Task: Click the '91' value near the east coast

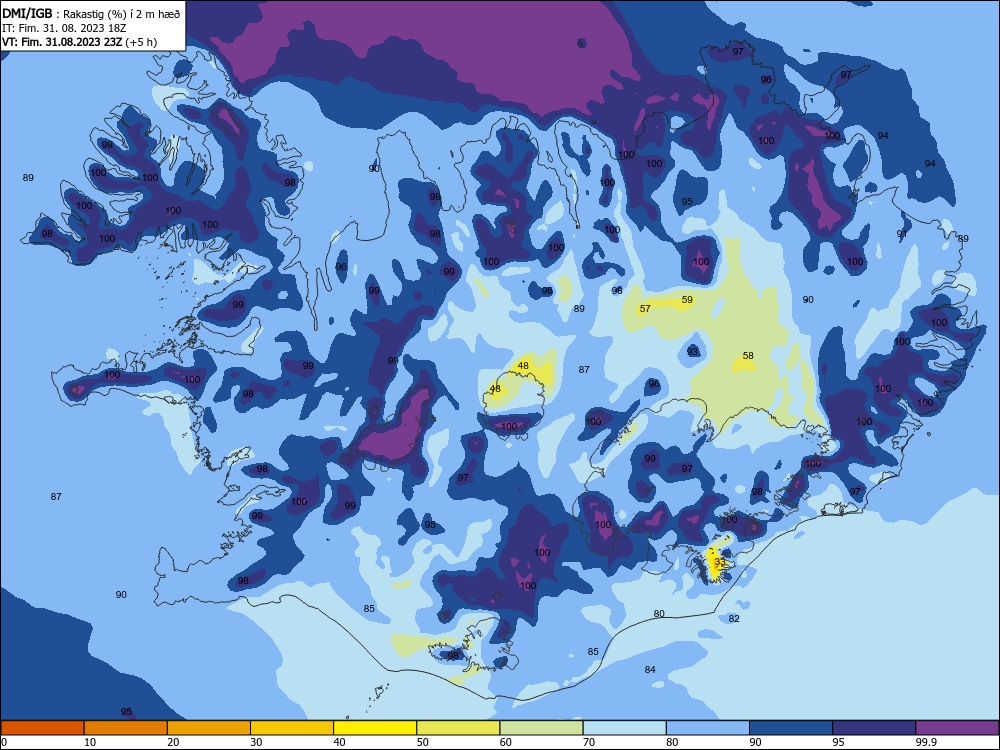Action: (902, 234)
